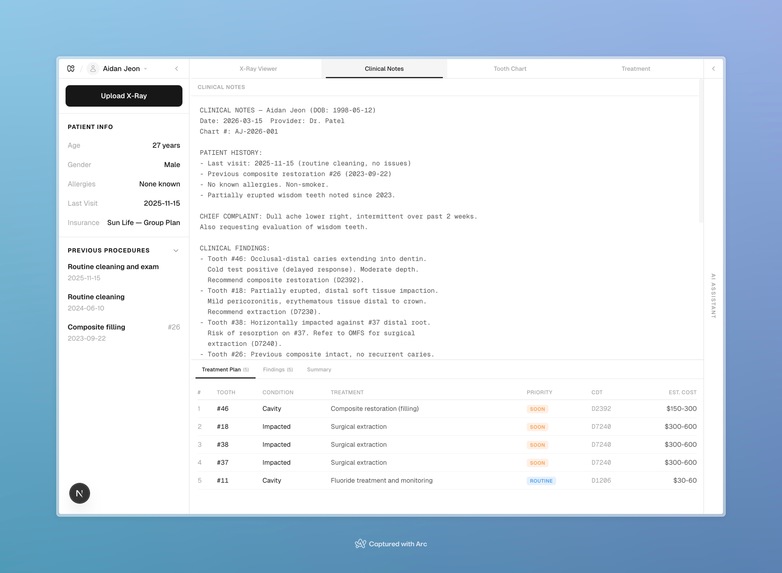Select tooth #38 in treatment table
Image resolution: width=782 pixels, height=573 pixels.
222,444
